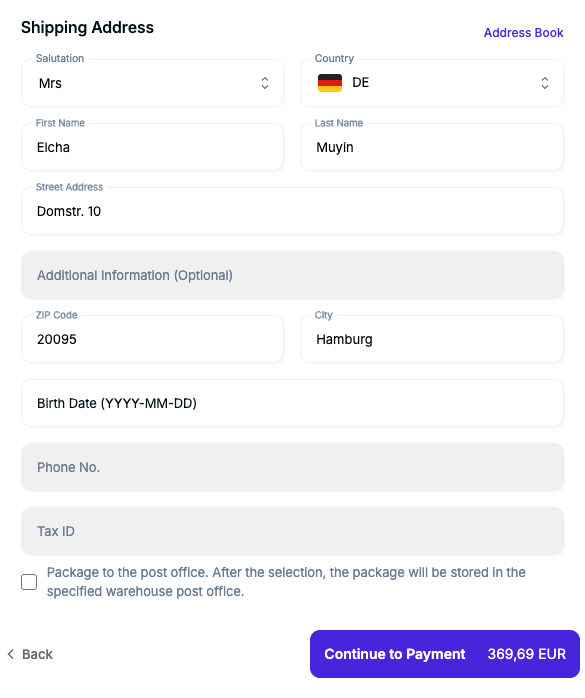Click the German flag icon
This screenshot has height=698, width=585.
[329, 83]
